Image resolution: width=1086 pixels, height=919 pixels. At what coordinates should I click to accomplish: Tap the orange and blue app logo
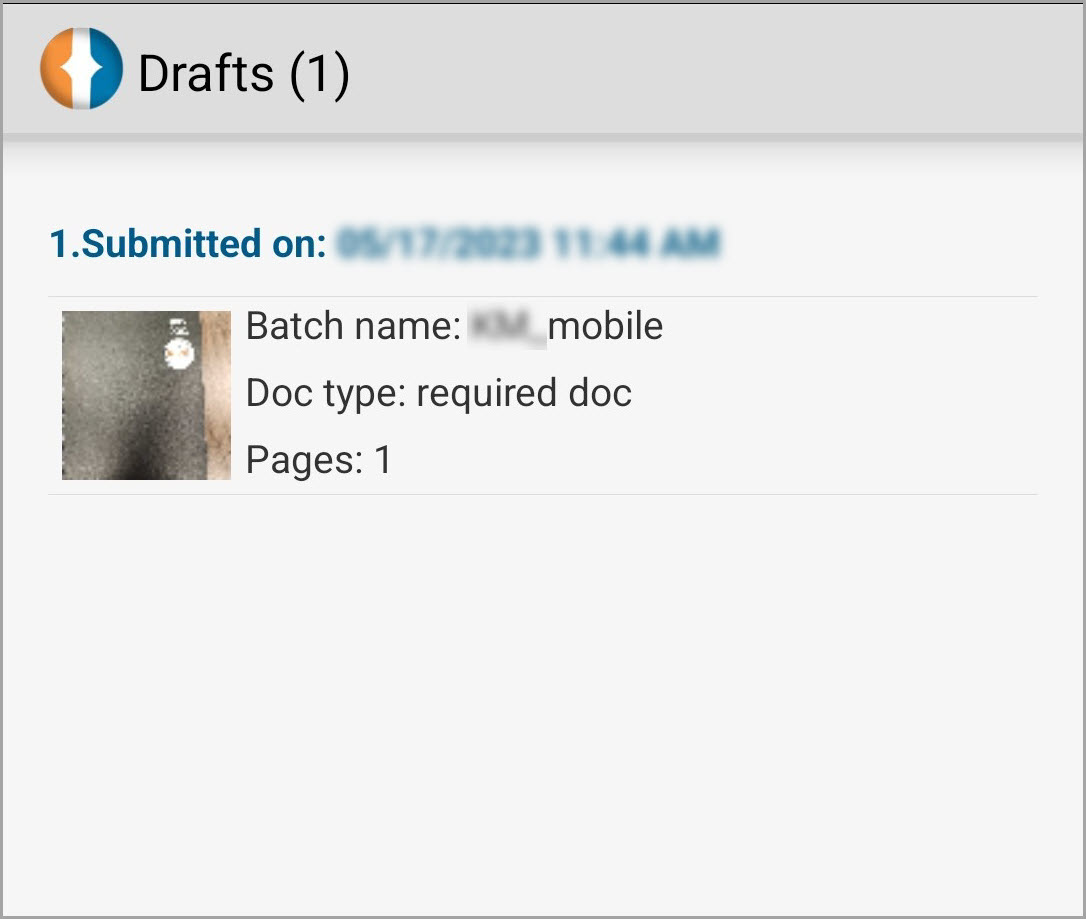tap(82, 69)
